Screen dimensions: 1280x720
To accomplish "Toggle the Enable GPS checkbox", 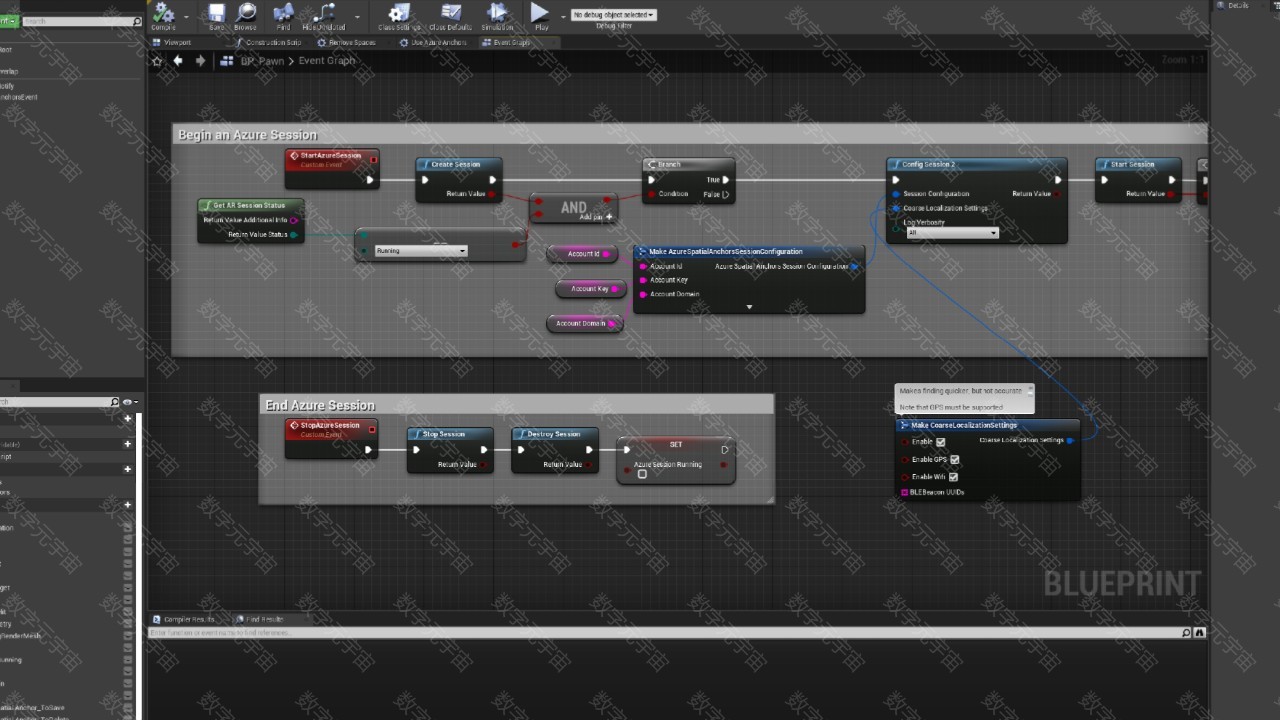I will point(954,460).
